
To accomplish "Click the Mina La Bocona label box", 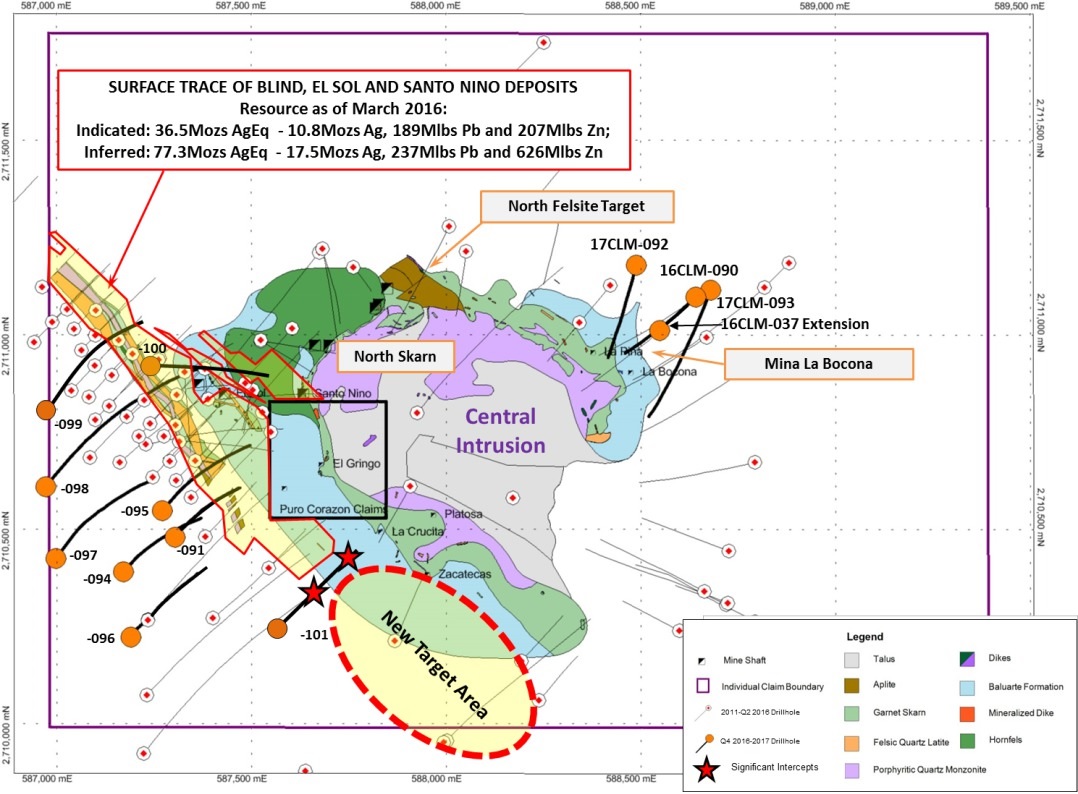I will (819, 364).
